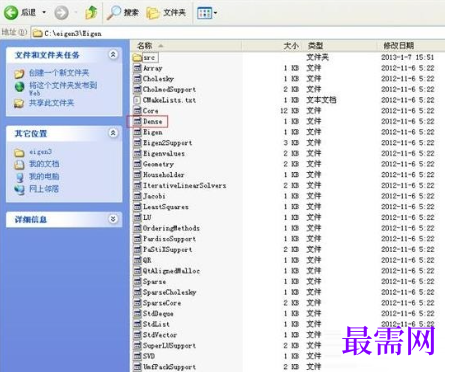Viewport: 454px width, 372px height.
Task: Open the Views dropdown button
Action: point(207,13)
